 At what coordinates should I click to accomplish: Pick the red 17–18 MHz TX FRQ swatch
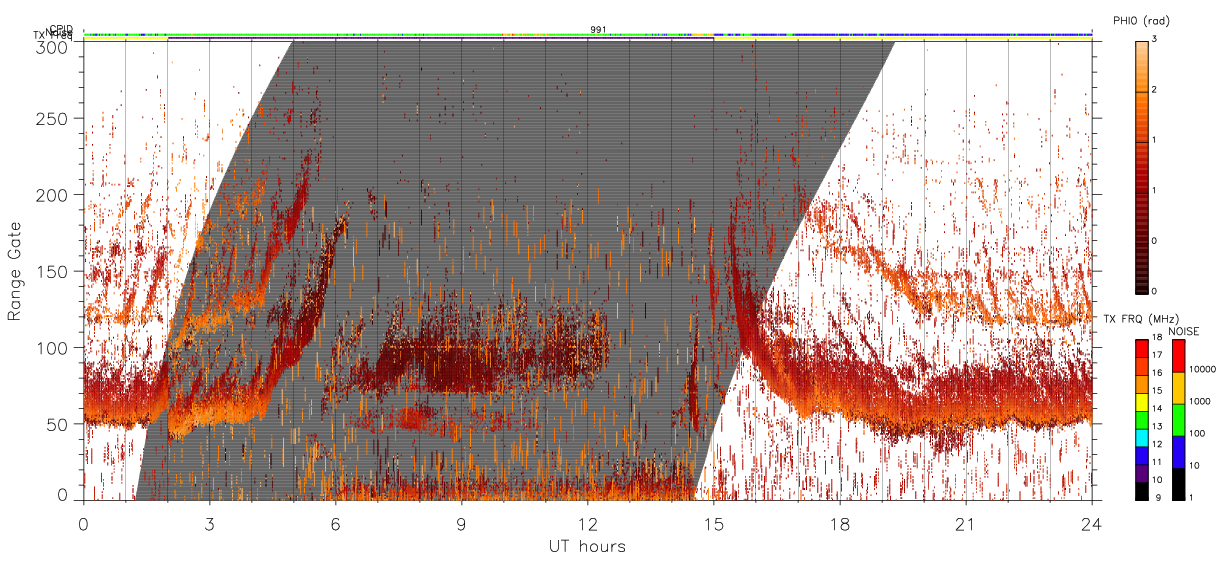click(x=1142, y=349)
